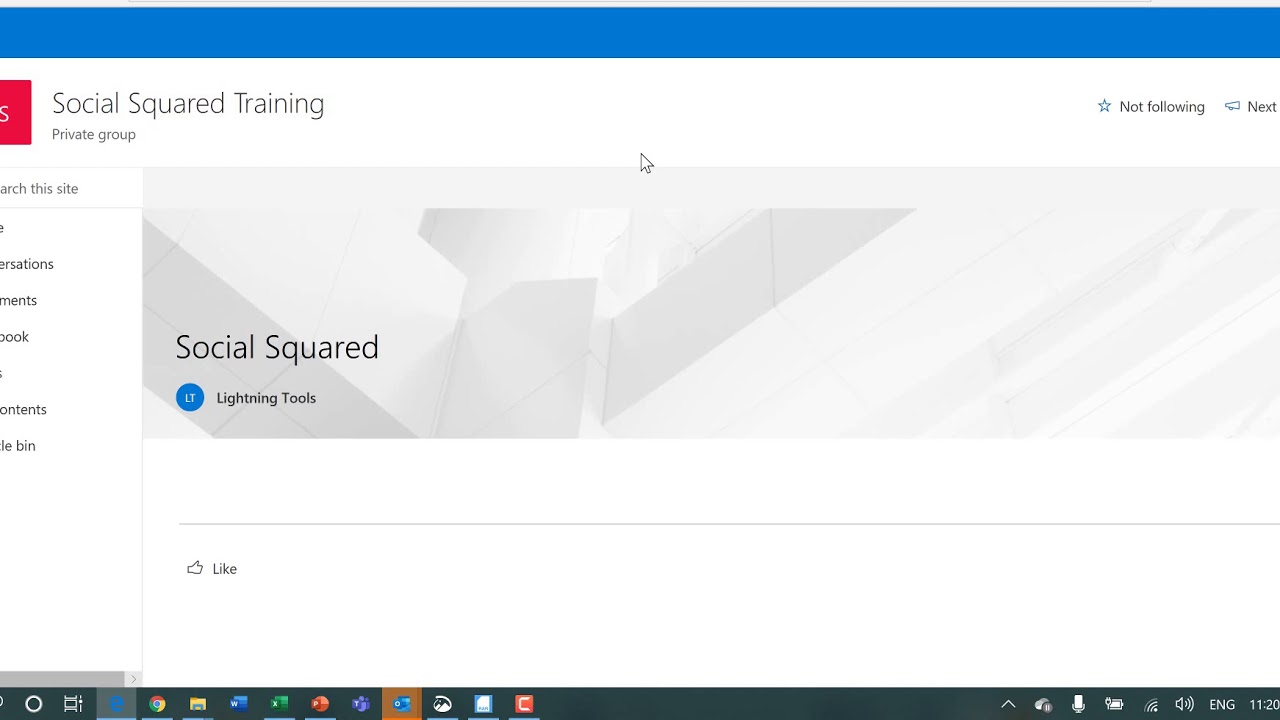Open battery status in the tray
Image resolution: width=1280 pixels, height=720 pixels.
point(1114,704)
